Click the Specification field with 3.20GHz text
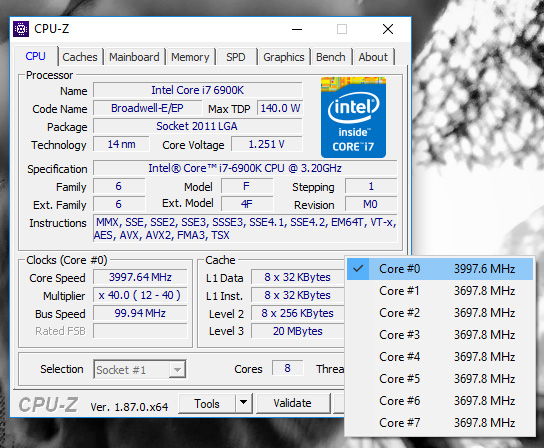The image size is (544, 448). 245,168
